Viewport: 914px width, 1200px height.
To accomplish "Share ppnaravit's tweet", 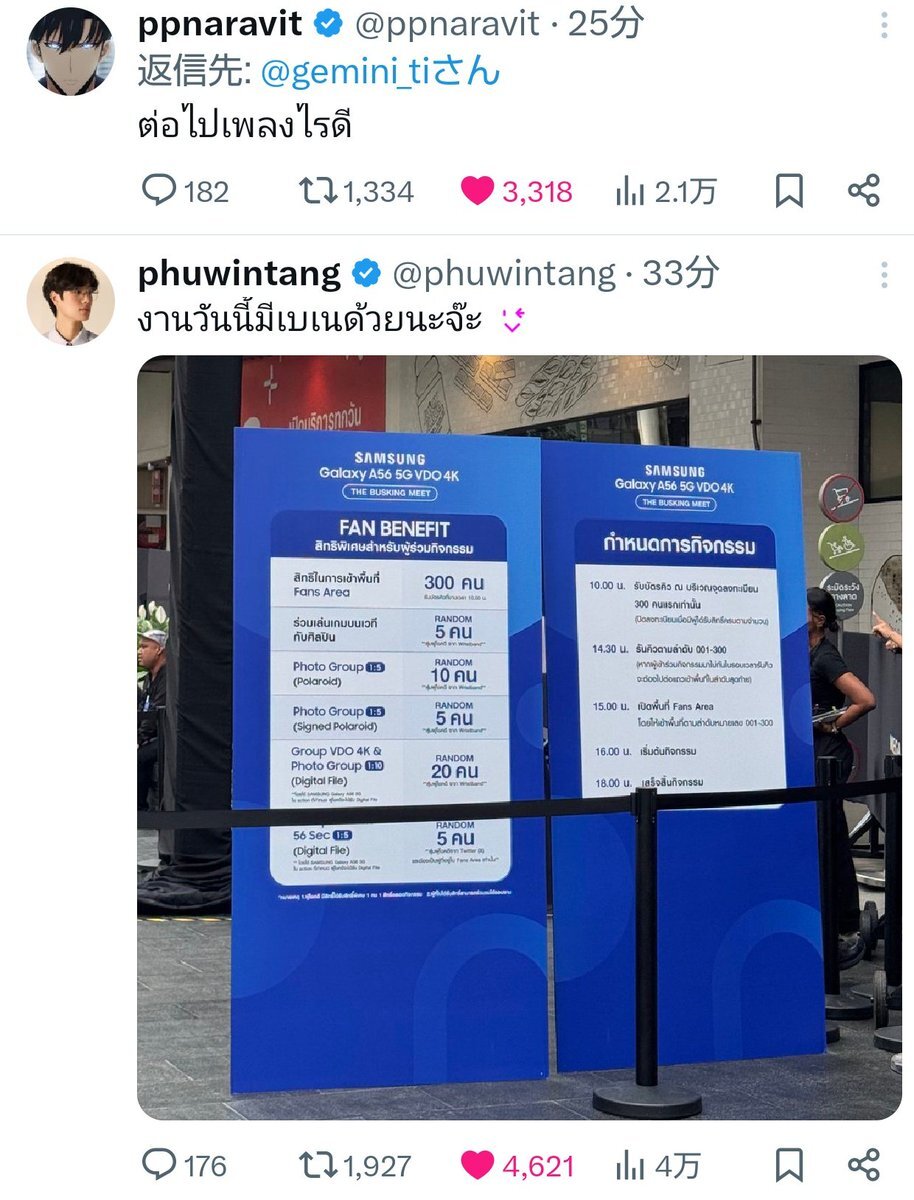I will coord(864,191).
